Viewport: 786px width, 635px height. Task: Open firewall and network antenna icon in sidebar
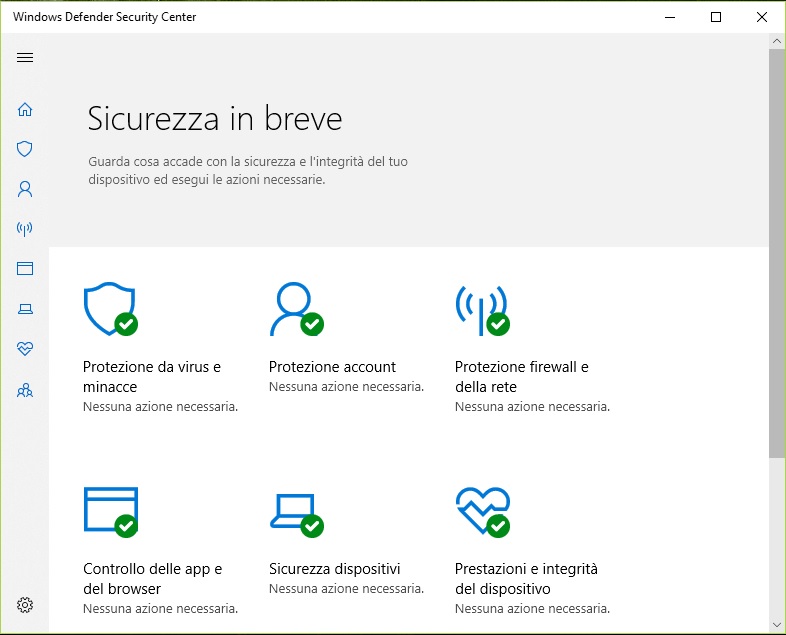click(25, 229)
